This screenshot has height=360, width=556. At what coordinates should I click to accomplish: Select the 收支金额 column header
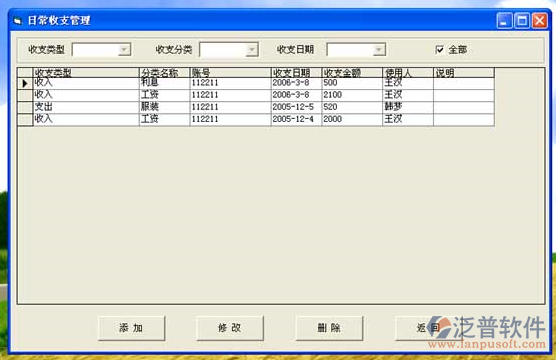(x=352, y=73)
